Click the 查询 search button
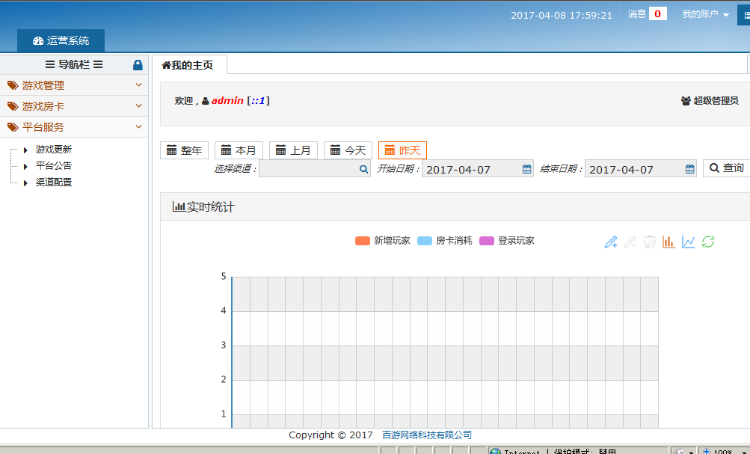Viewport: 750px width, 454px height. pos(727,168)
